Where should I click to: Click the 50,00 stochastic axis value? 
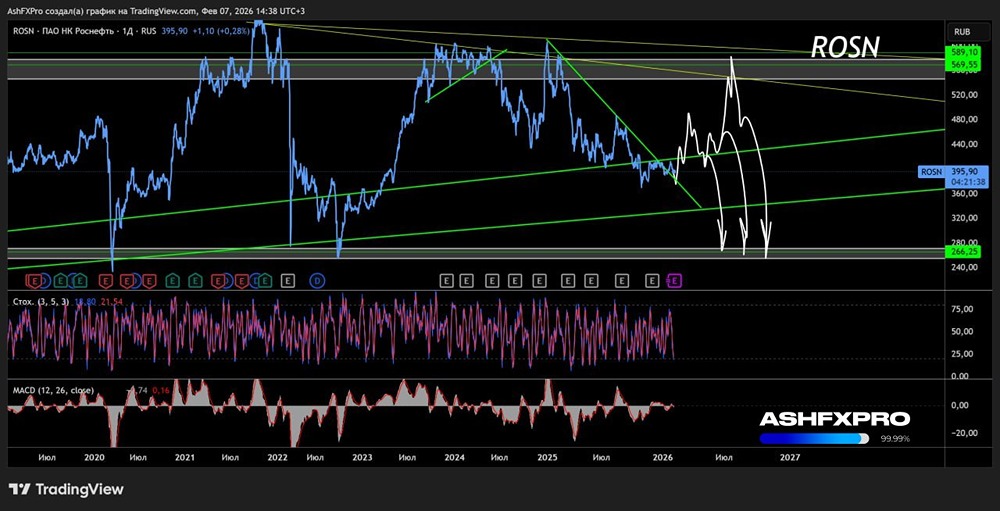(x=964, y=332)
